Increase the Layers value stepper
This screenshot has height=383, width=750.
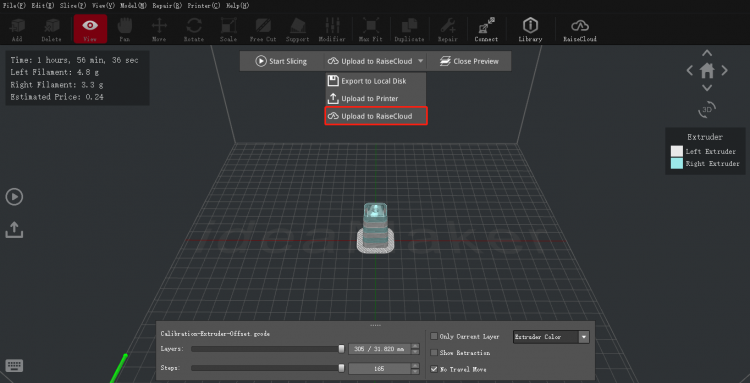[x=415, y=346]
